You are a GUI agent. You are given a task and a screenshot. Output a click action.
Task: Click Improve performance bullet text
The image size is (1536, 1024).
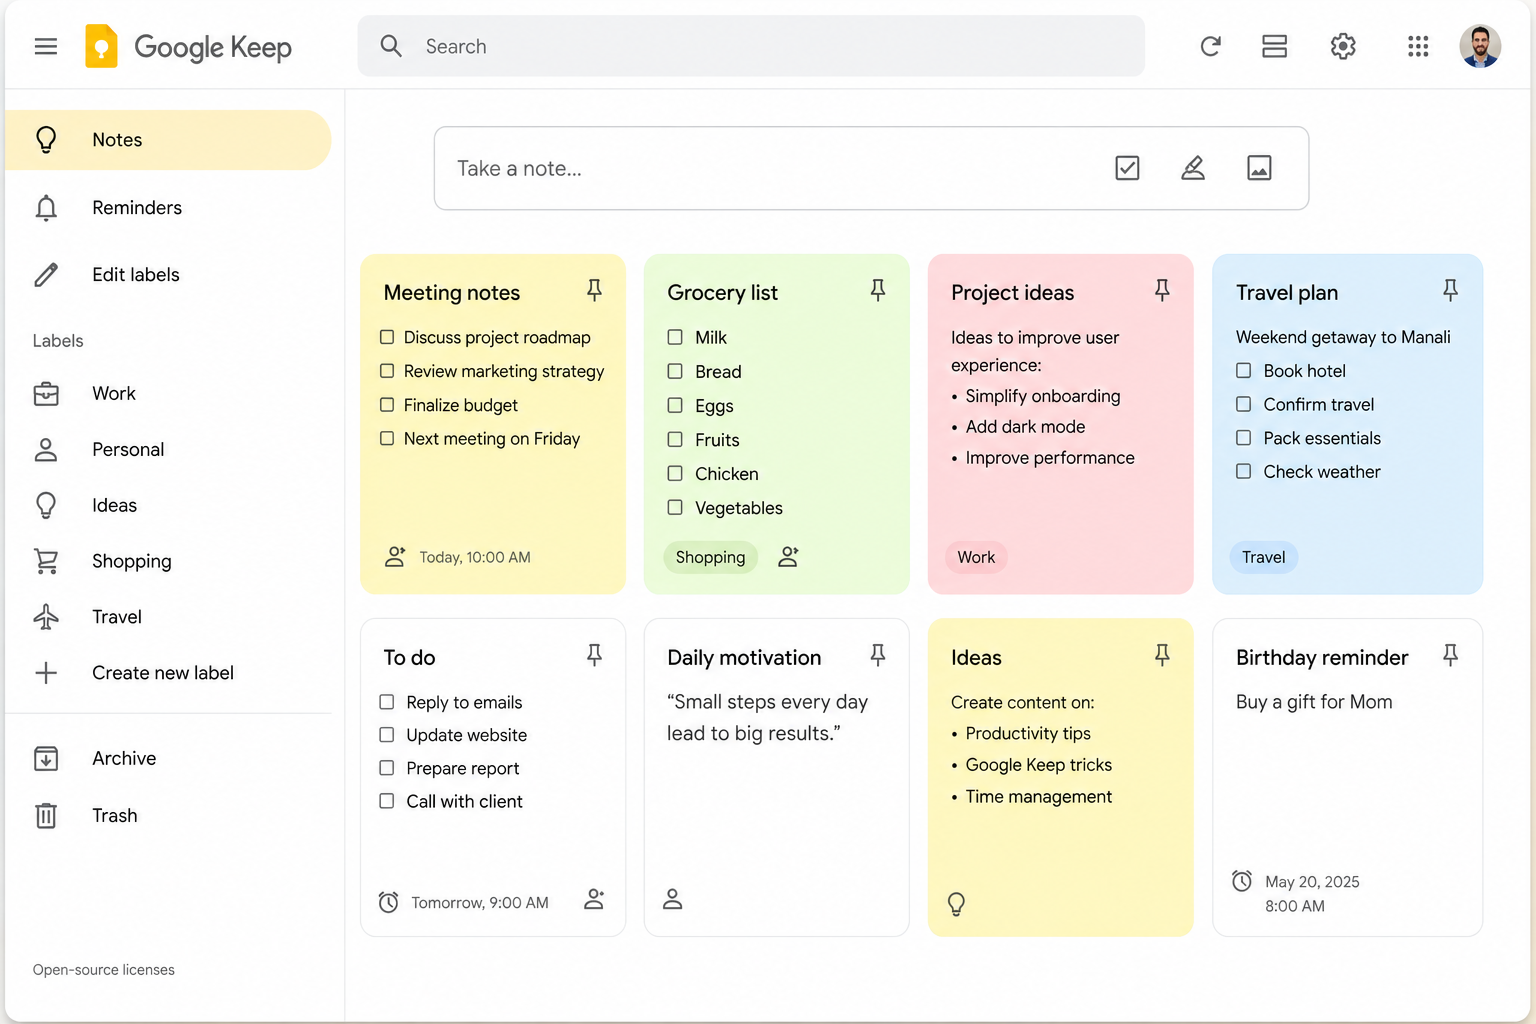point(1050,458)
